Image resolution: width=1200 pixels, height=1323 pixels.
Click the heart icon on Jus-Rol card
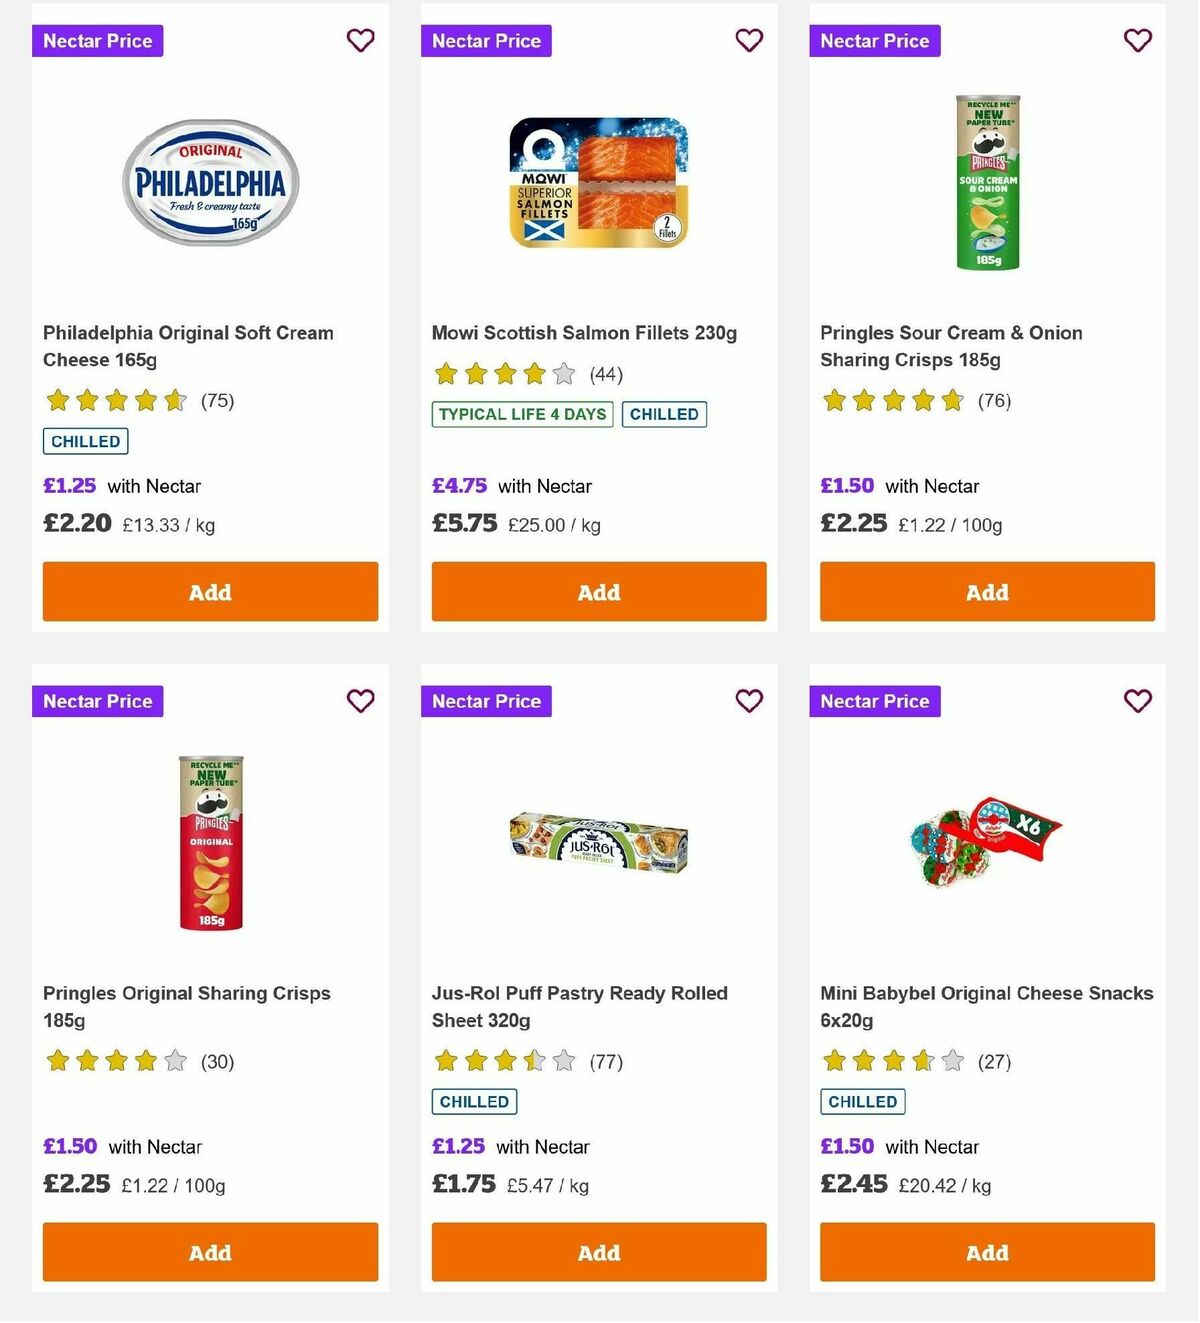749,701
